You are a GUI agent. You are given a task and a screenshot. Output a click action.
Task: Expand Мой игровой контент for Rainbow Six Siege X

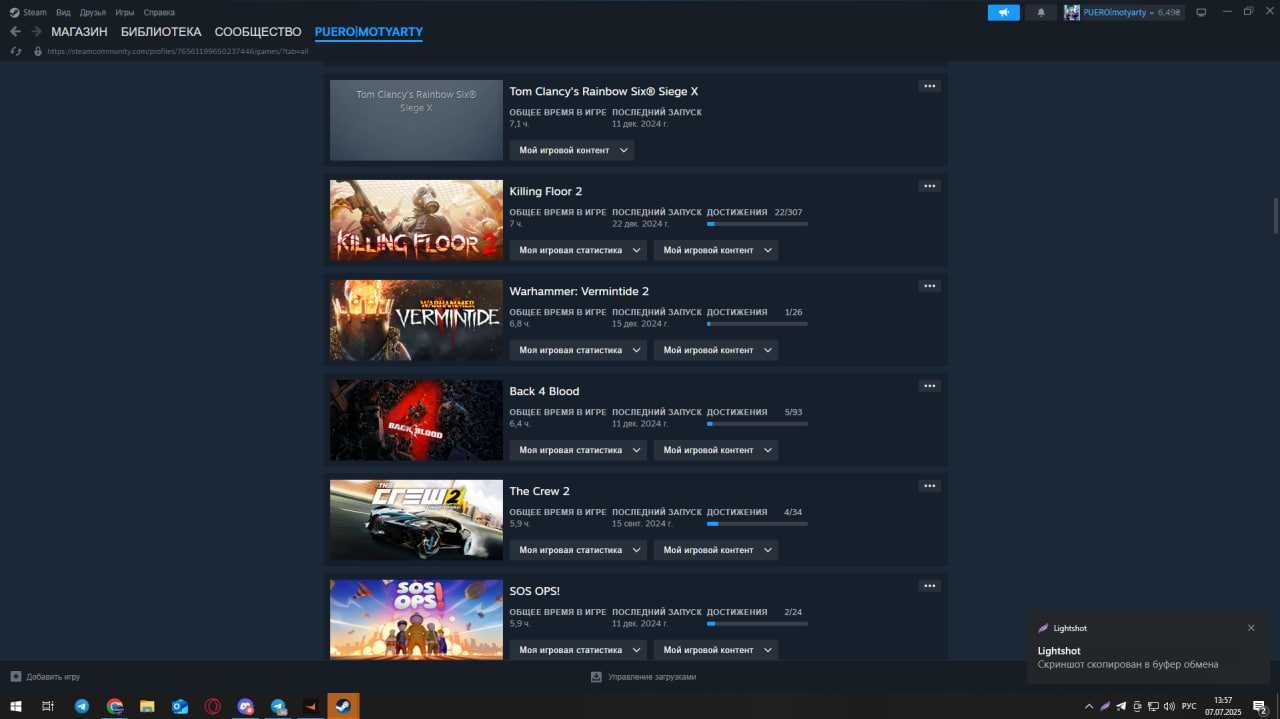click(572, 150)
